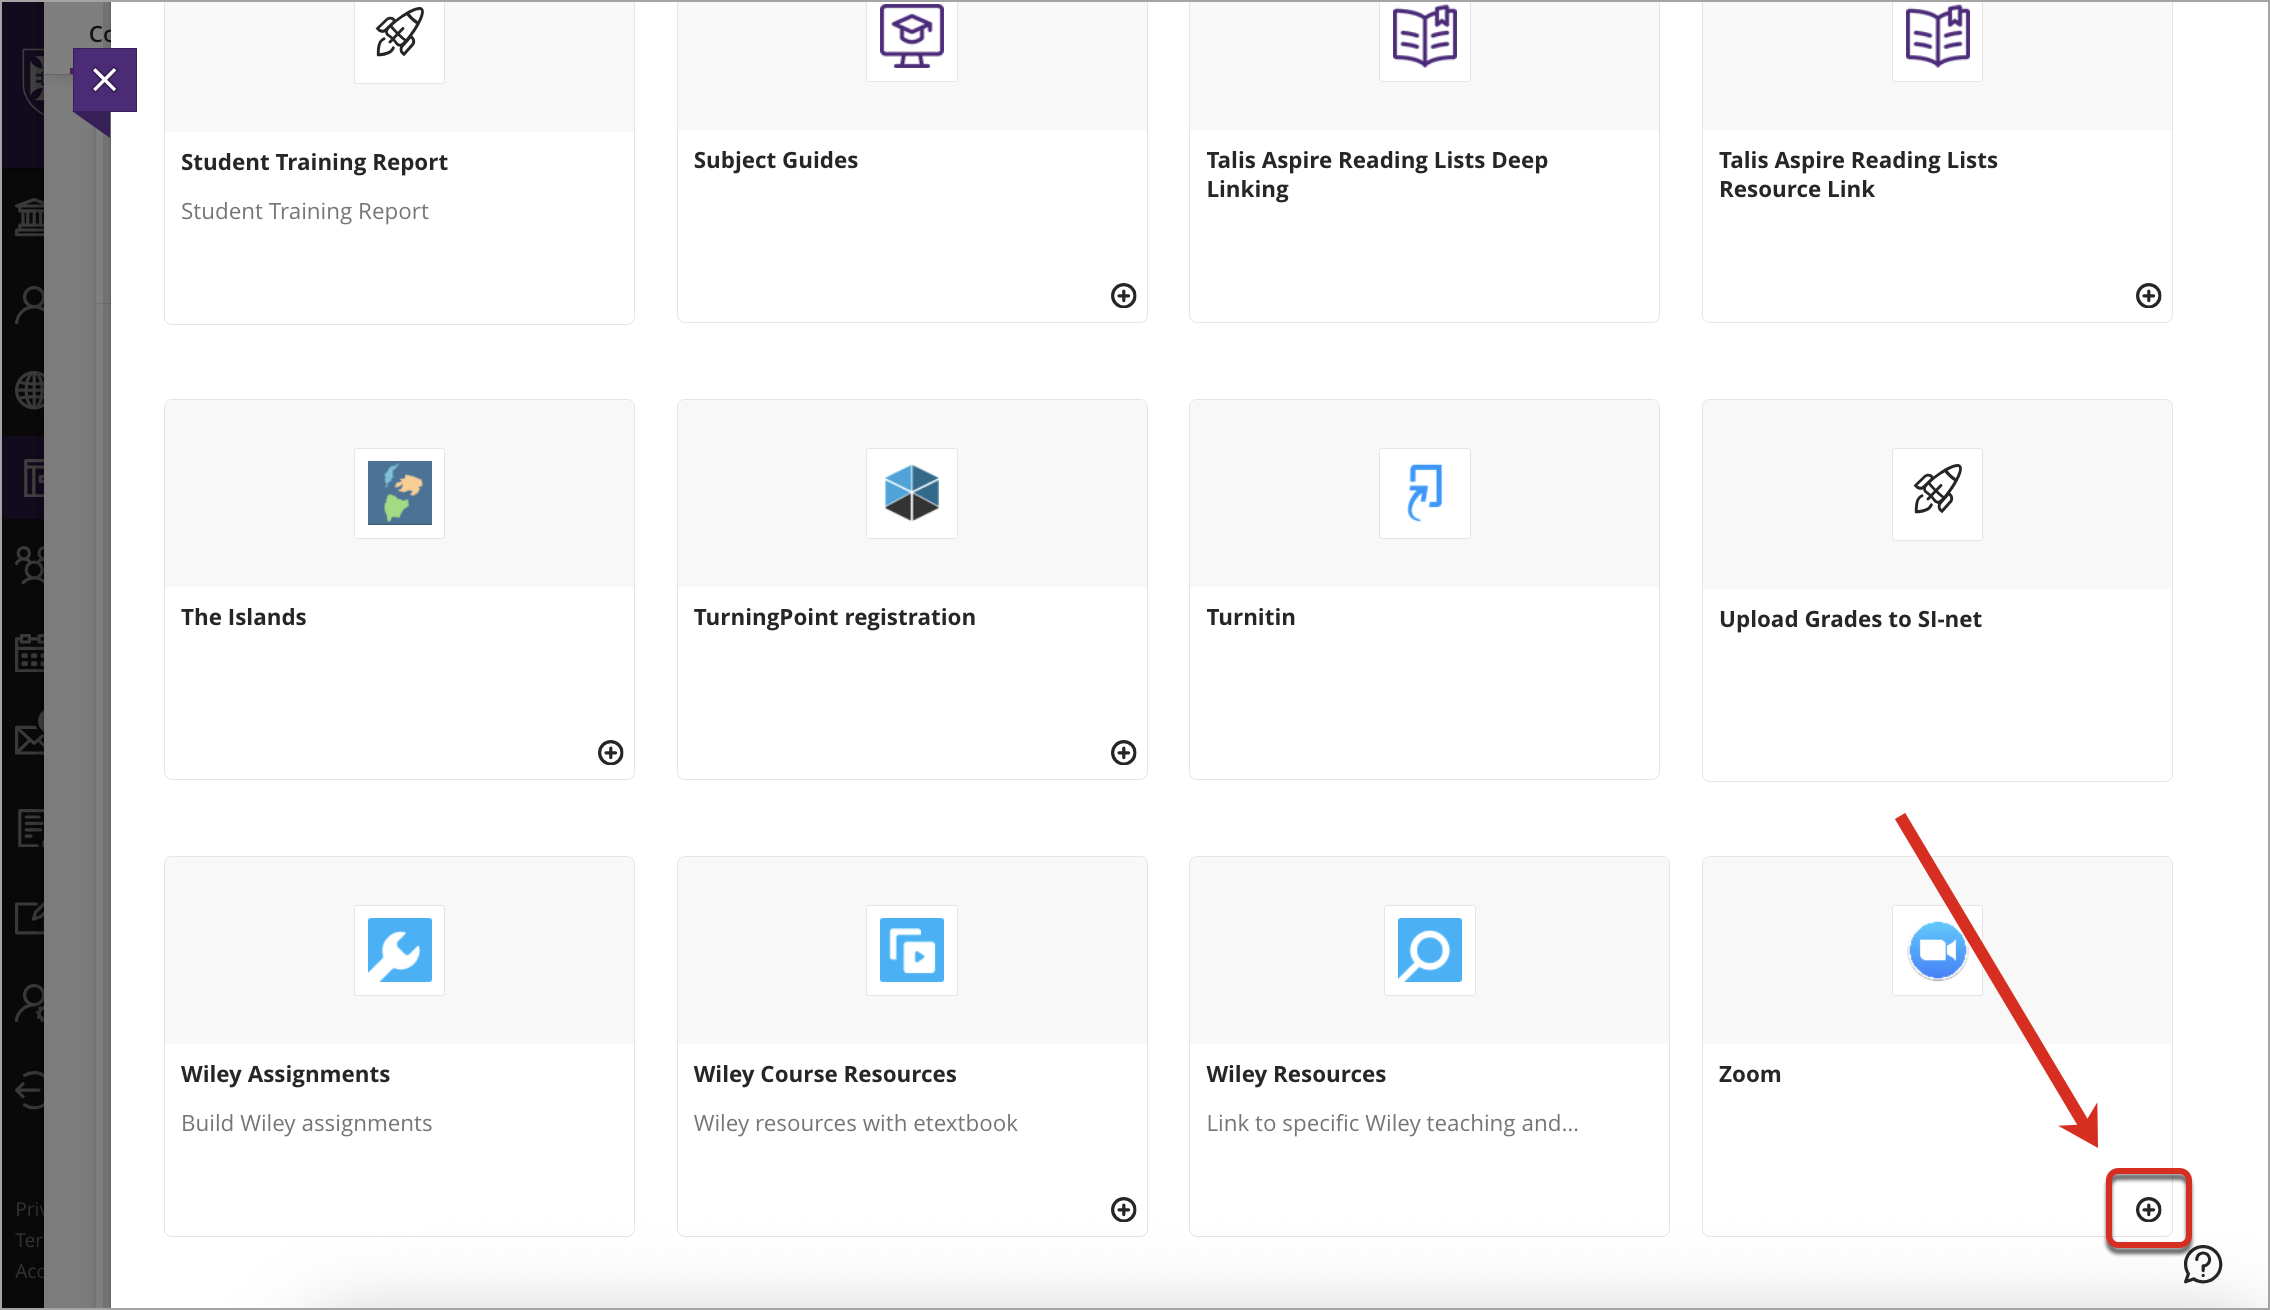
Task: Click 'Wiley resources with etextbook' description
Action: pyautogui.click(x=856, y=1123)
